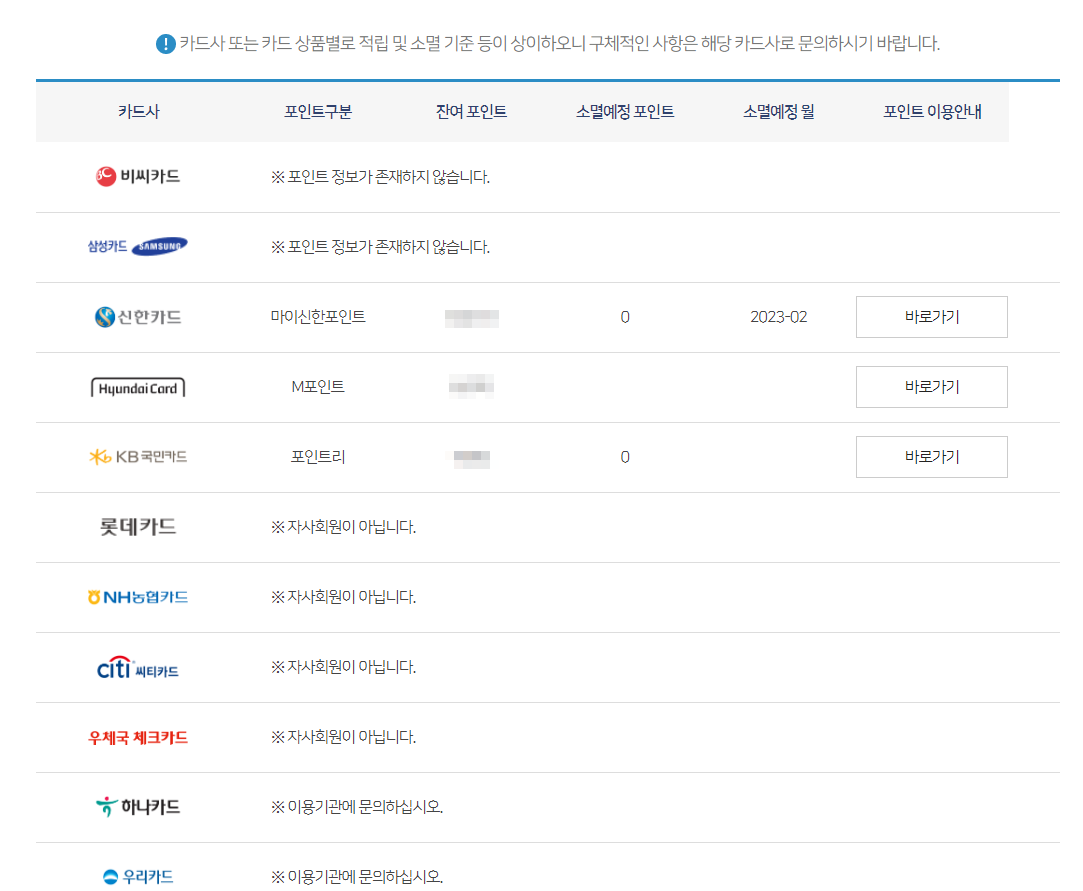Click 우리카드 이용기관에 문의하십시오 message

tap(357, 877)
